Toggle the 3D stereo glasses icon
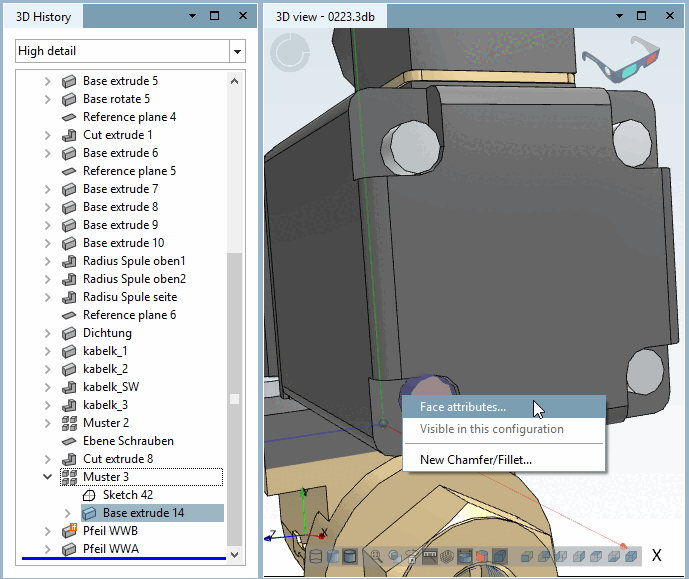Viewport: 689px width, 579px height. tap(621, 60)
